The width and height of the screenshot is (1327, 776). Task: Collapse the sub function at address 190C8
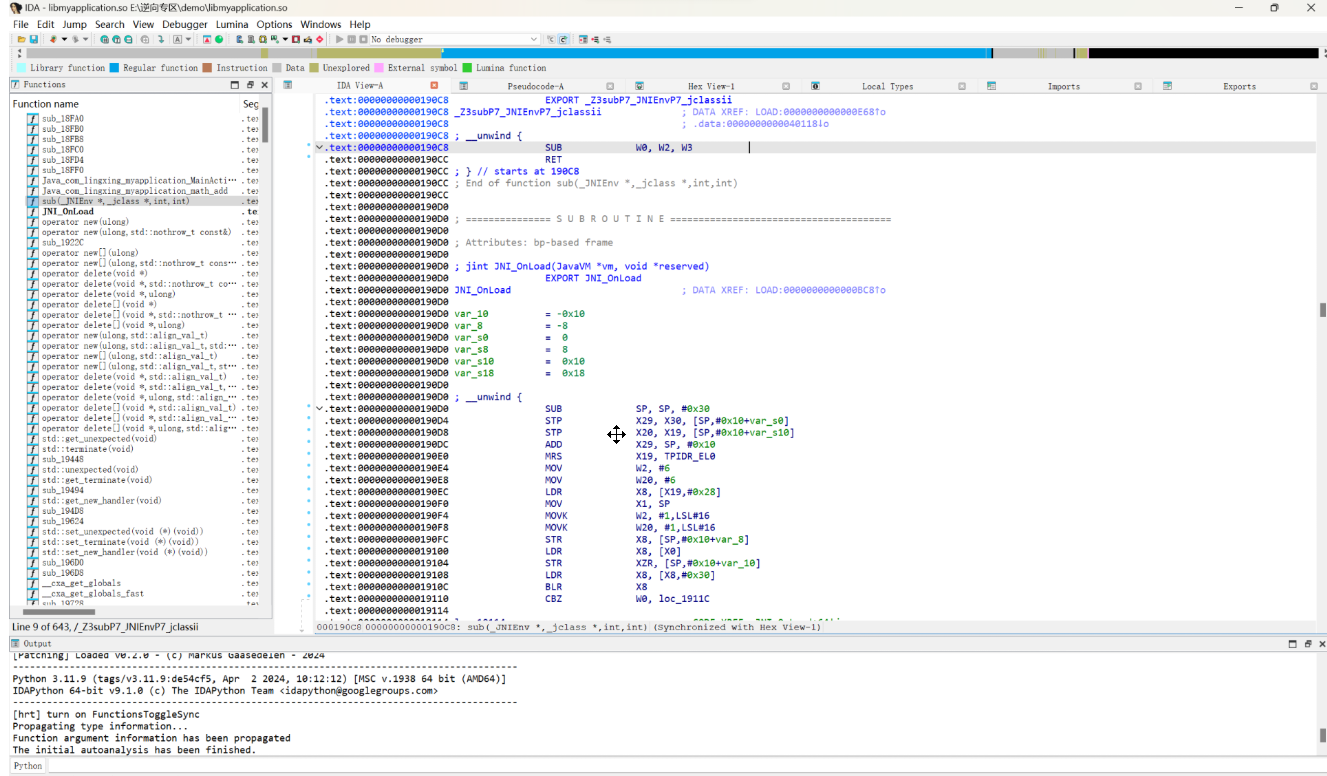[320, 147]
